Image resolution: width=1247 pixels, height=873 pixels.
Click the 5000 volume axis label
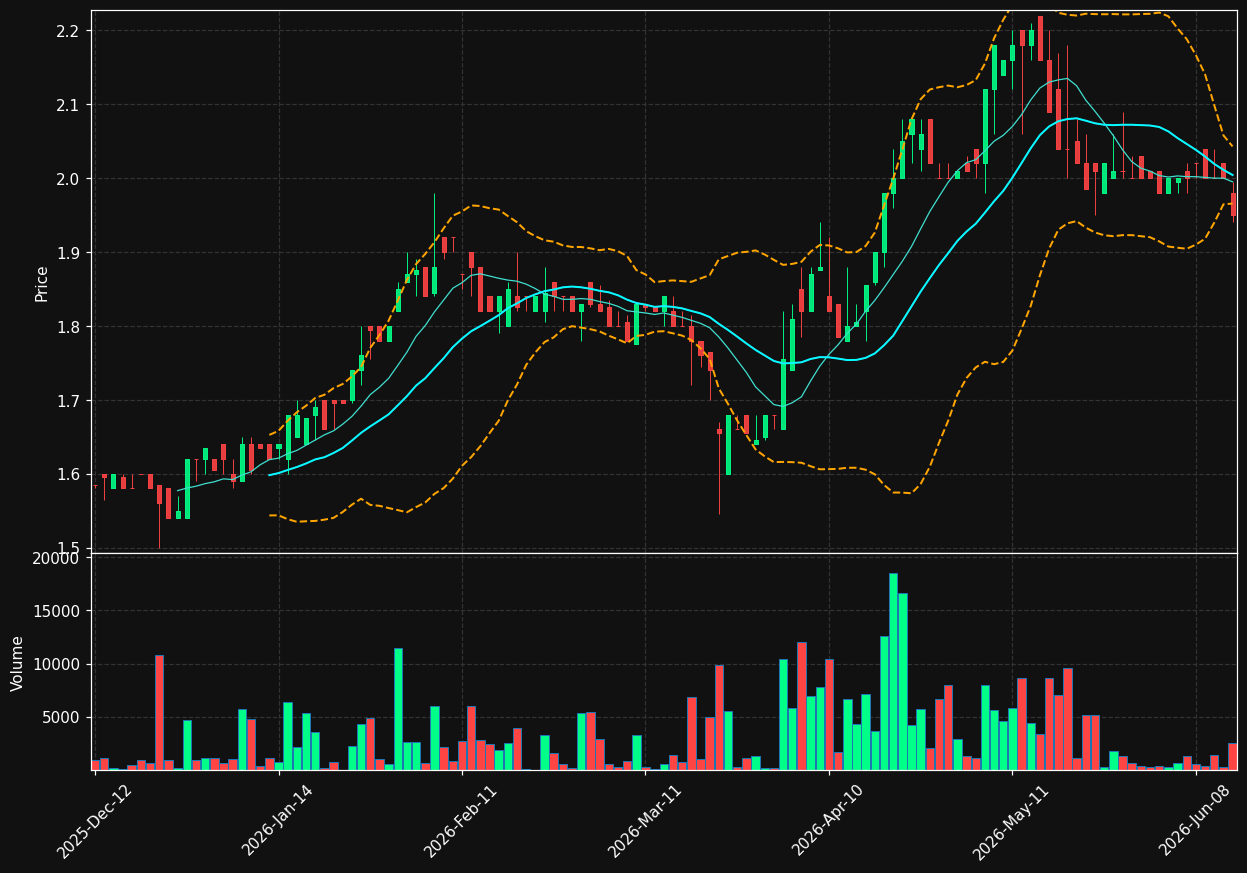61,717
